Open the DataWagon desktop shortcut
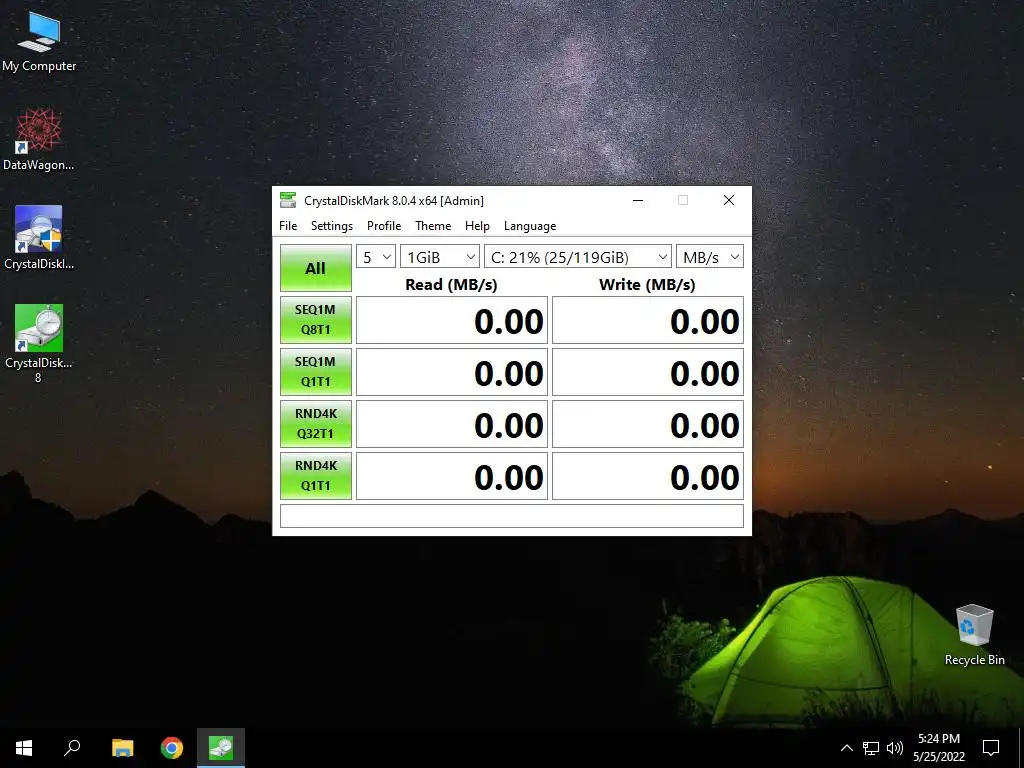 click(x=39, y=140)
